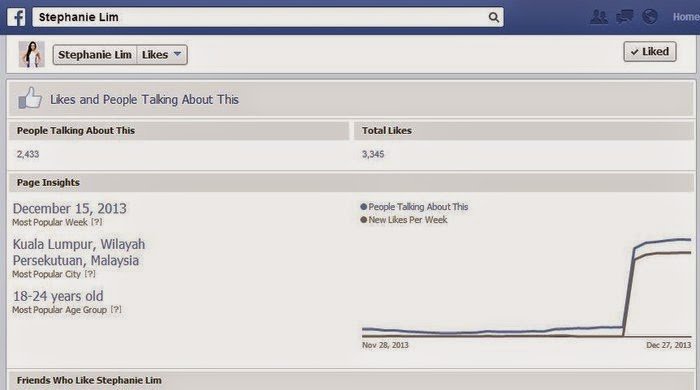Open help for Most Popular City
Screen dimensions: 700x390
coord(90,274)
